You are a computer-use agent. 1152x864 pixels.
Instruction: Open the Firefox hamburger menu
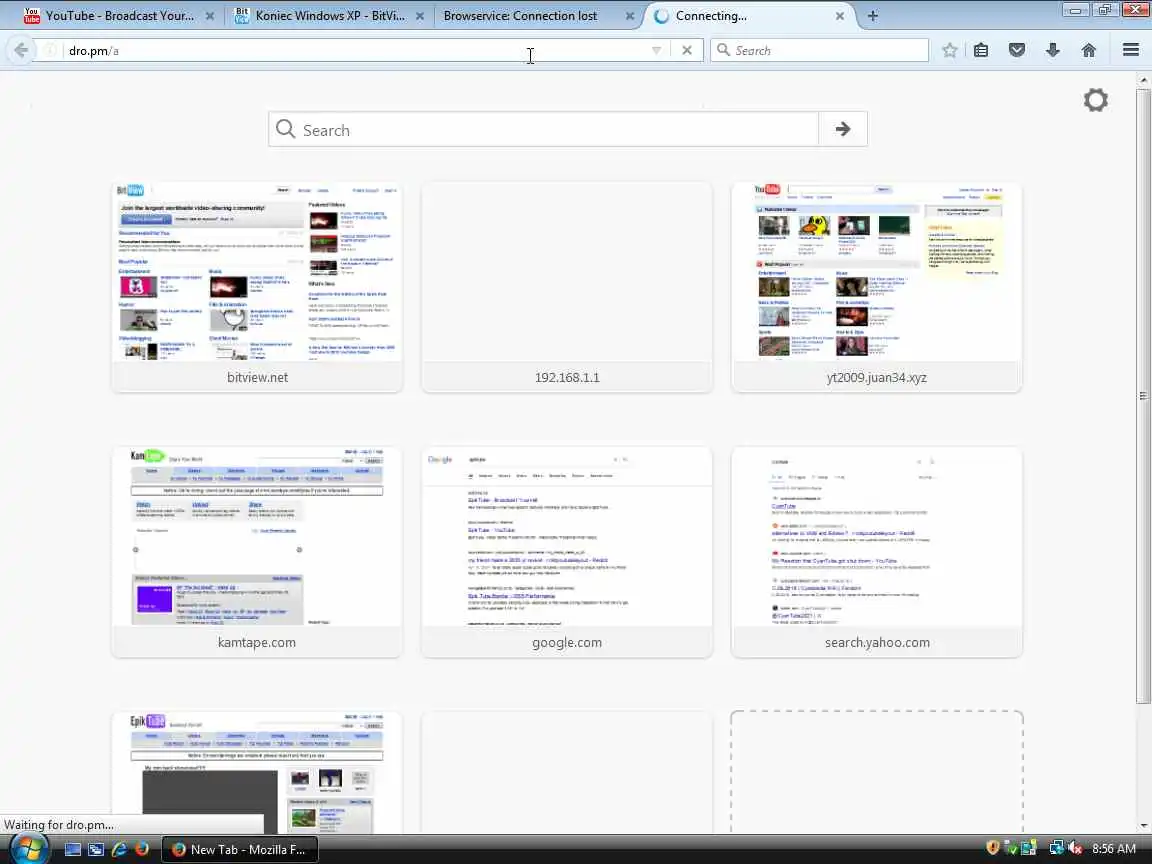pyautogui.click(x=1131, y=50)
